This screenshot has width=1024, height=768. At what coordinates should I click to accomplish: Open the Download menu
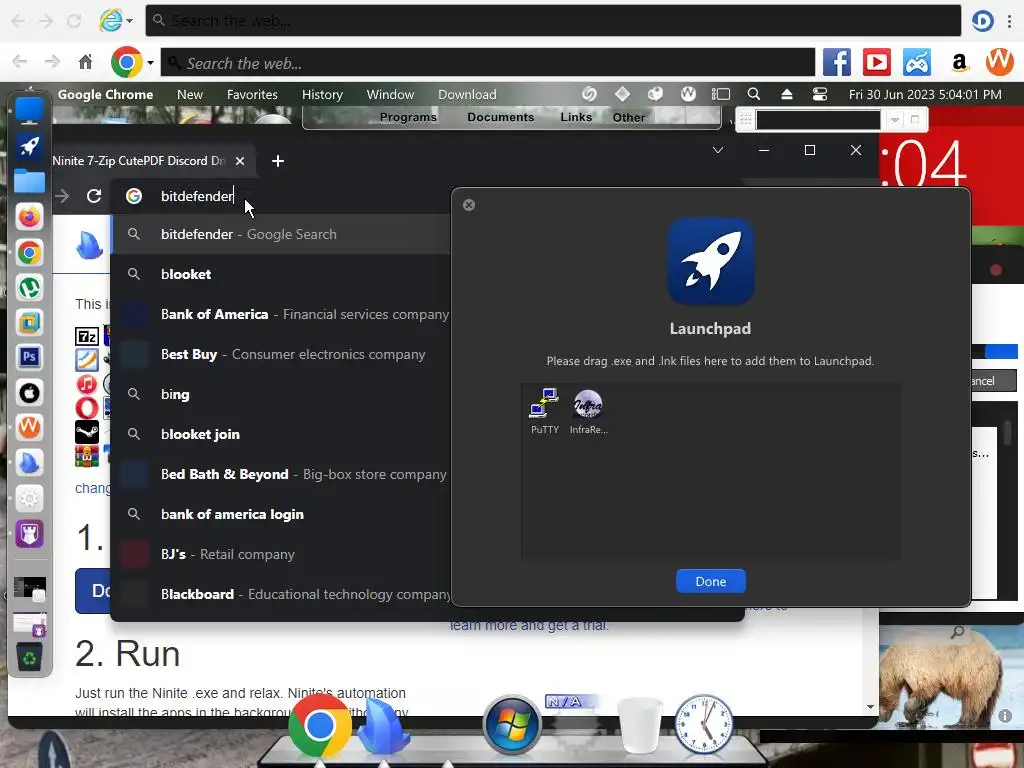click(467, 95)
